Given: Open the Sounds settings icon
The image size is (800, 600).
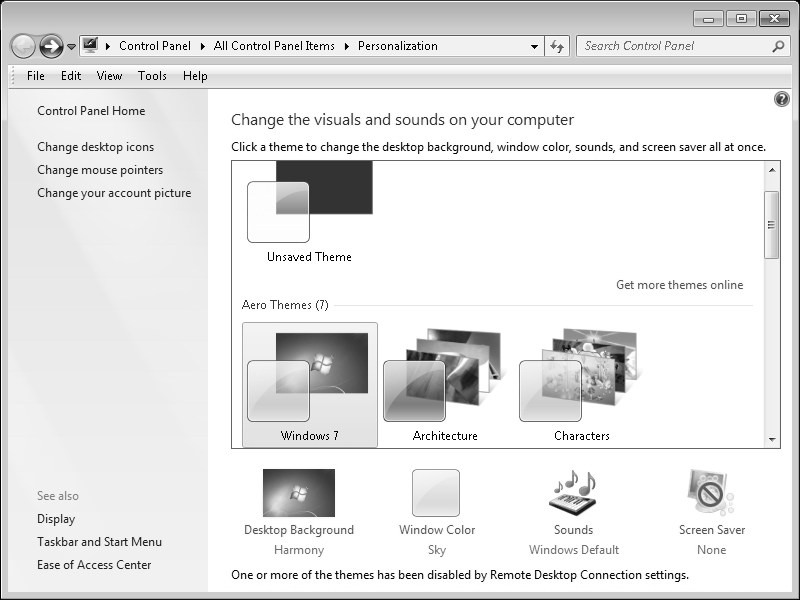Looking at the screenshot, I should pos(573,493).
